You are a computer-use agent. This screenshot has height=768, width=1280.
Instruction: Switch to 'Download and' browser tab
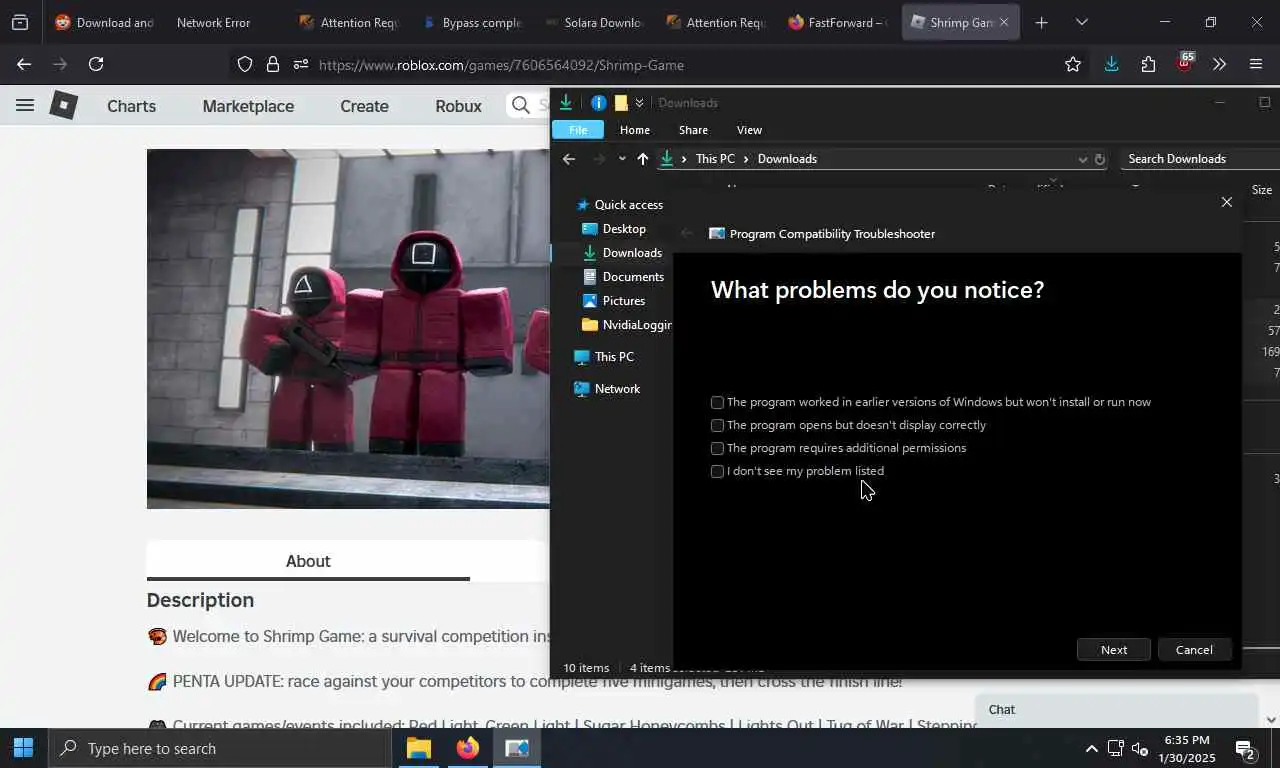(103, 22)
